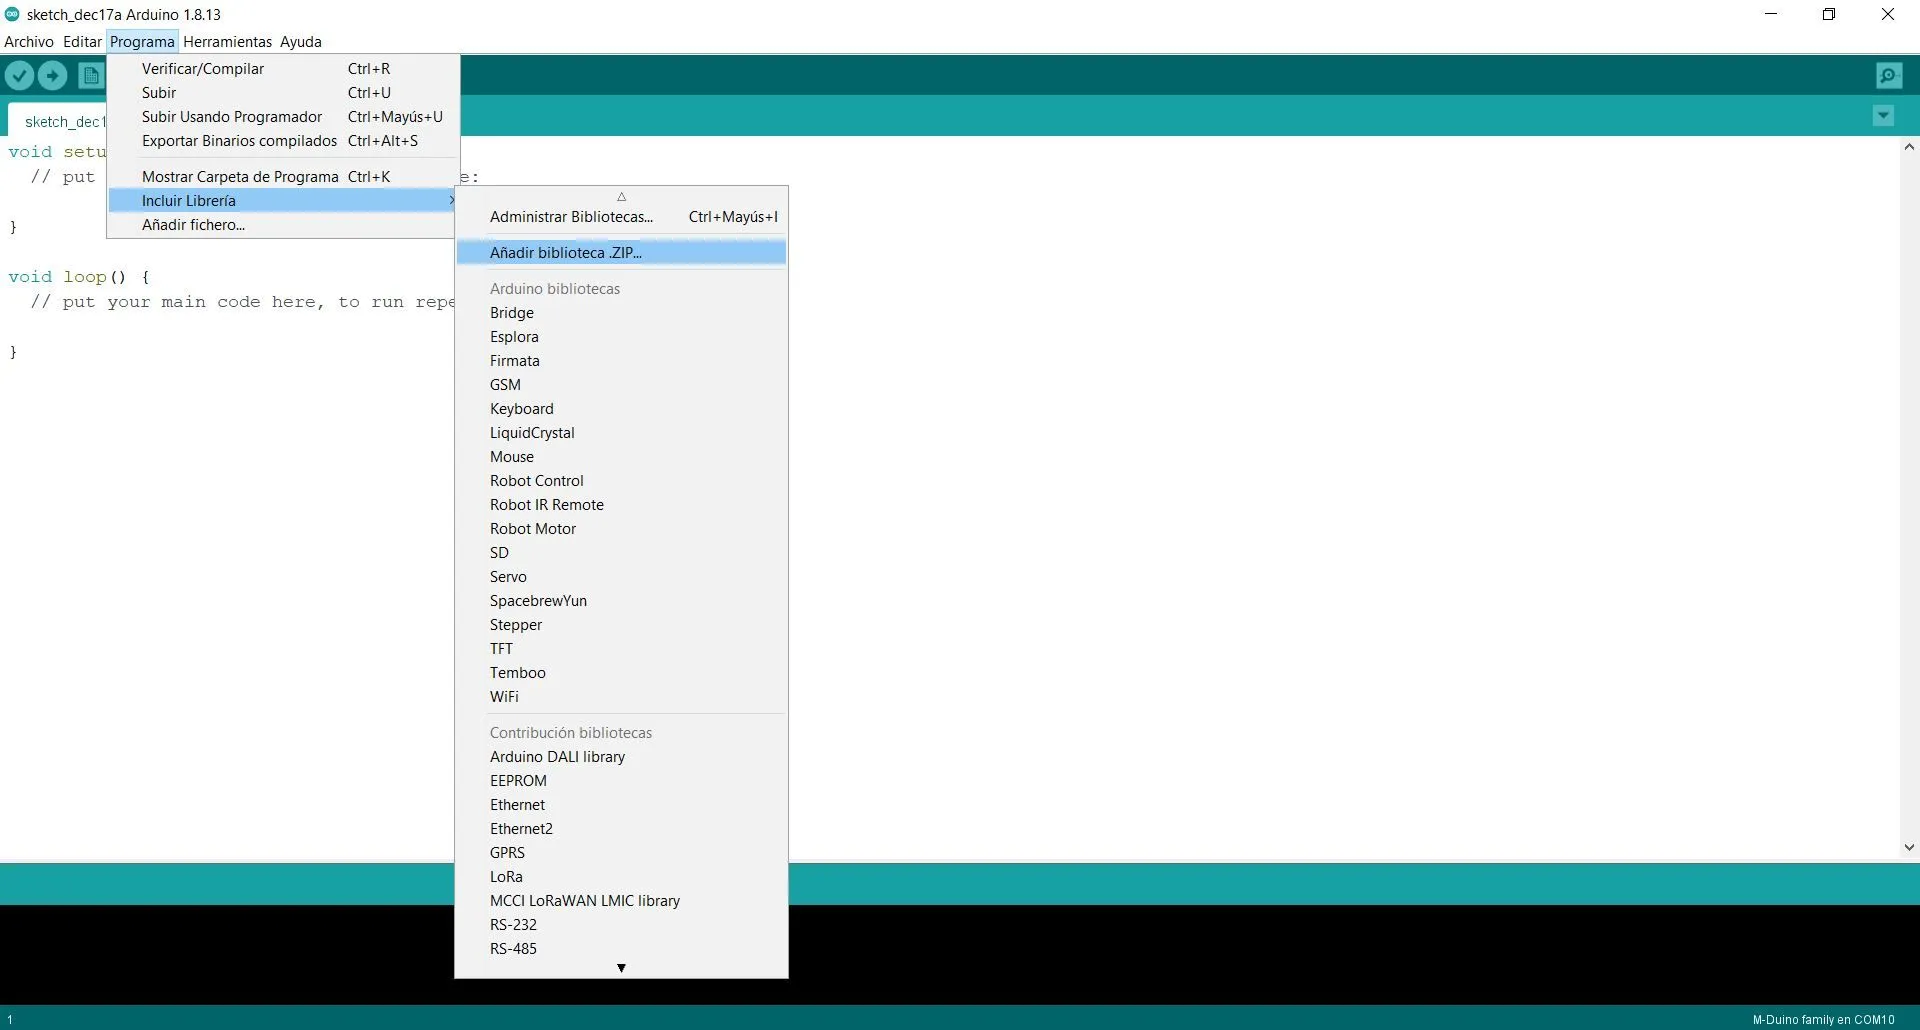Open the Archivo menu
This screenshot has width=1920, height=1030.
click(x=29, y=42)
